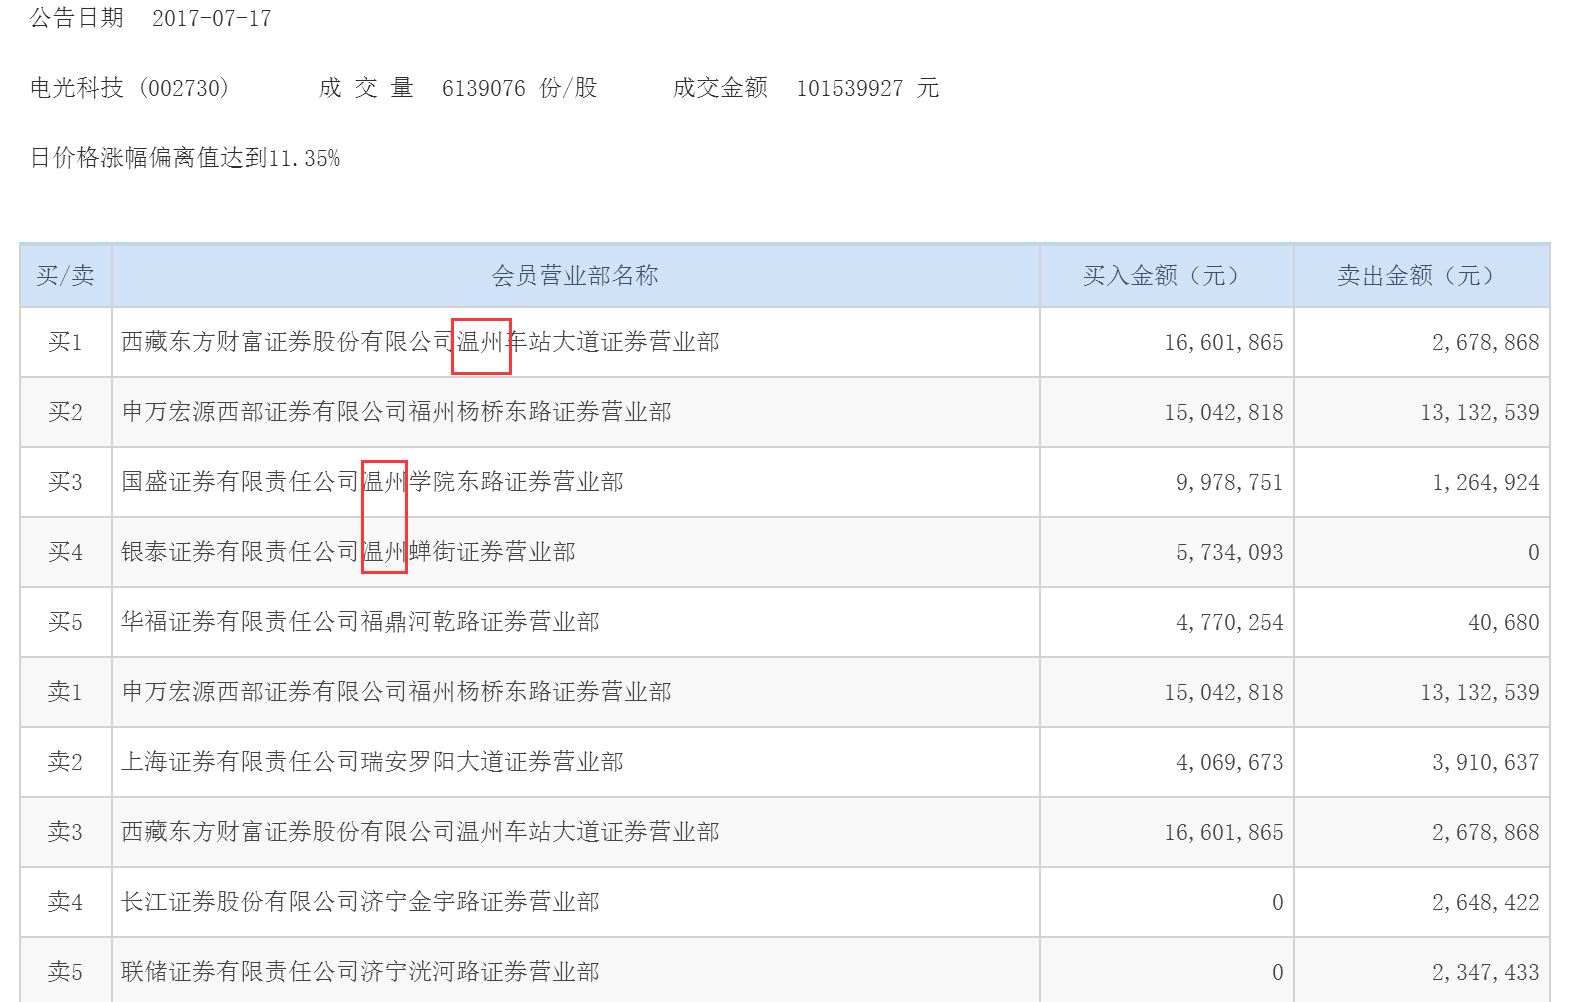Screen dimensions: 1574x1002
Task: Click 长江证券 济宁金宇路 branch name
Action: pyautogui.click(x=360, y=902)
